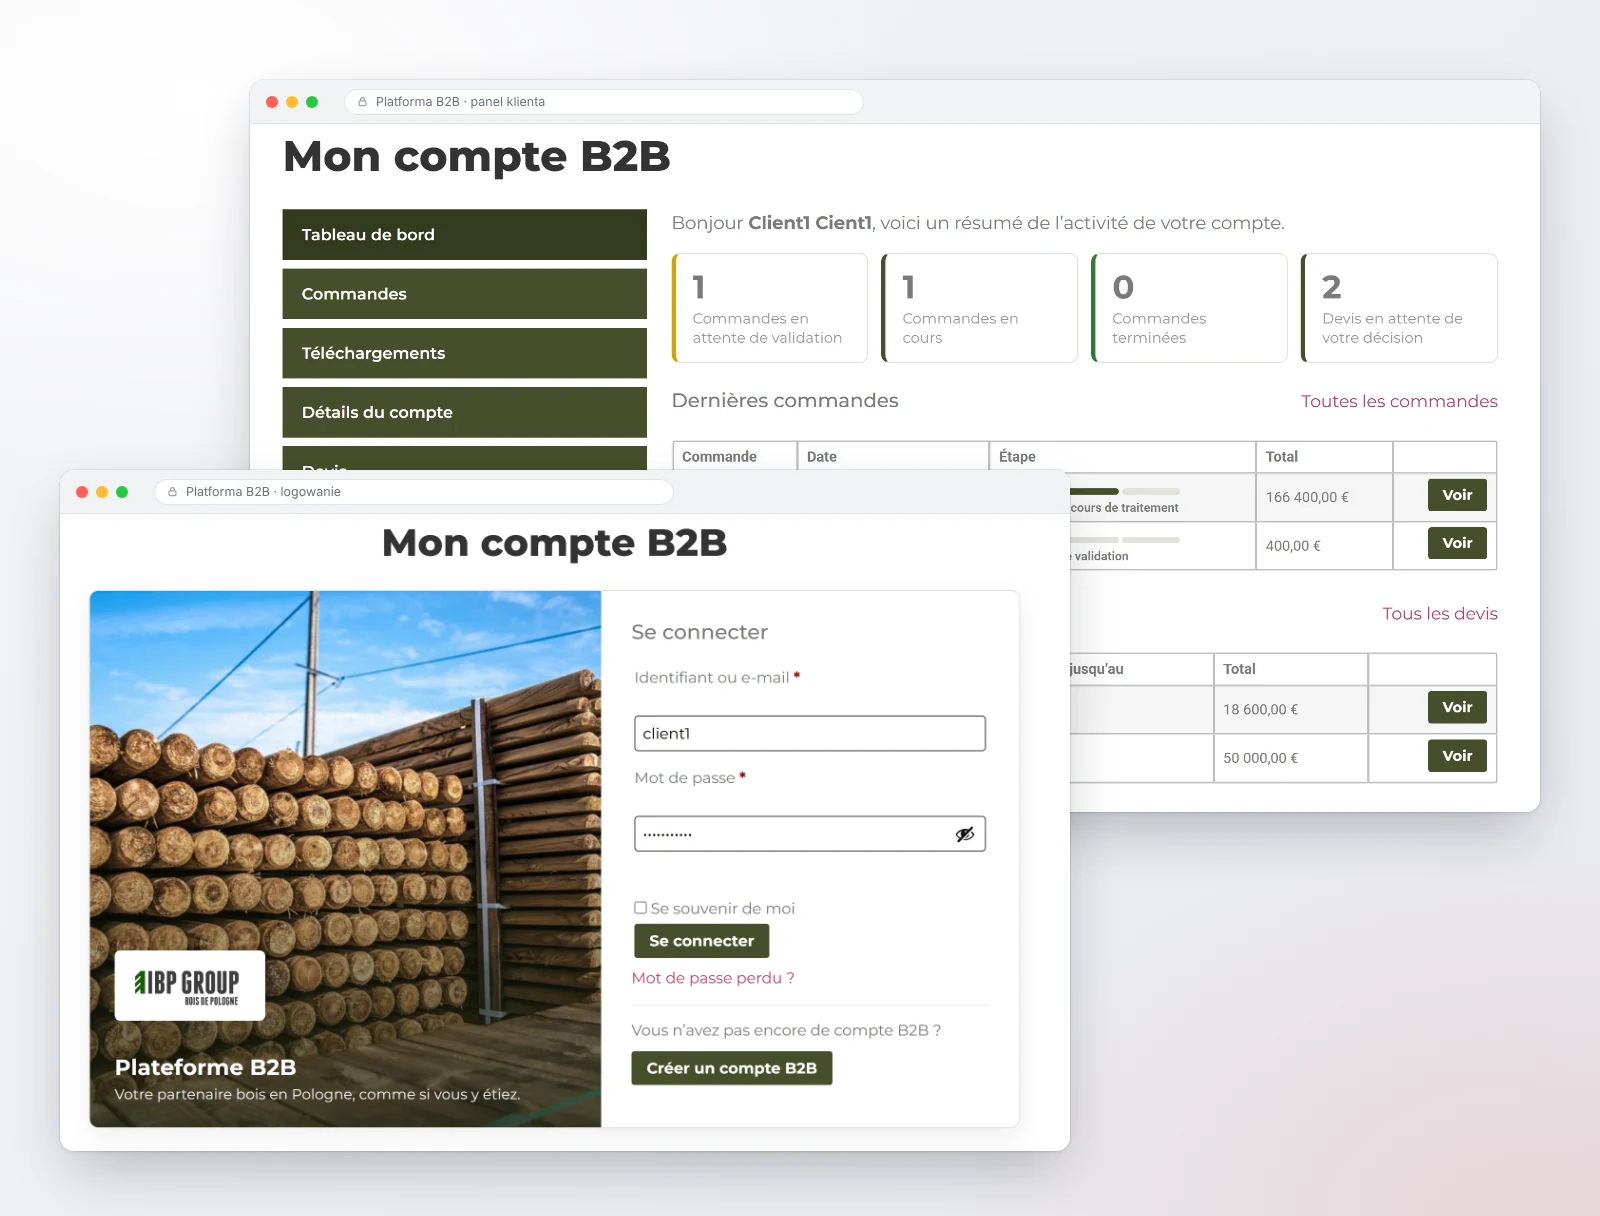The height and width of the screenshot is (1216, 1600).
Task: View the 50 000,00 € quote
Action: pos(1457,756)
